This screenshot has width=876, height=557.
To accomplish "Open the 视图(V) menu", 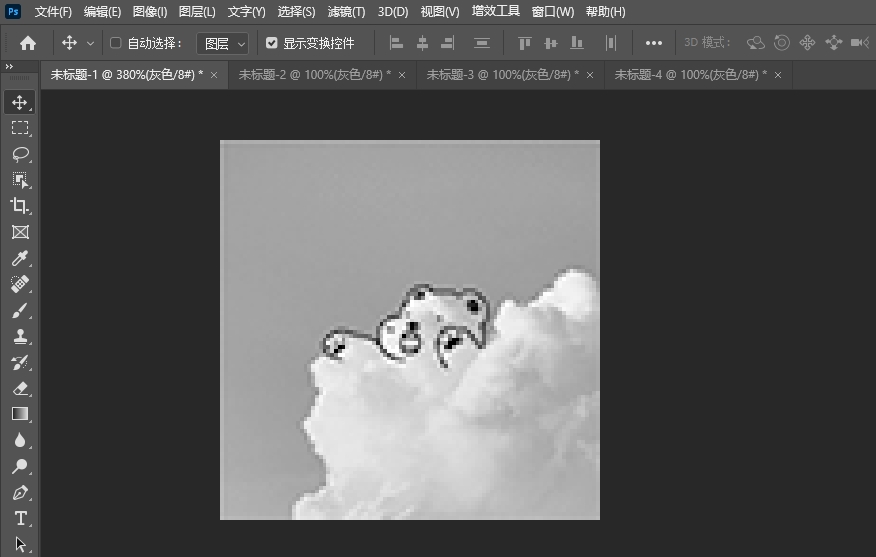I will [x=440, y=12].
